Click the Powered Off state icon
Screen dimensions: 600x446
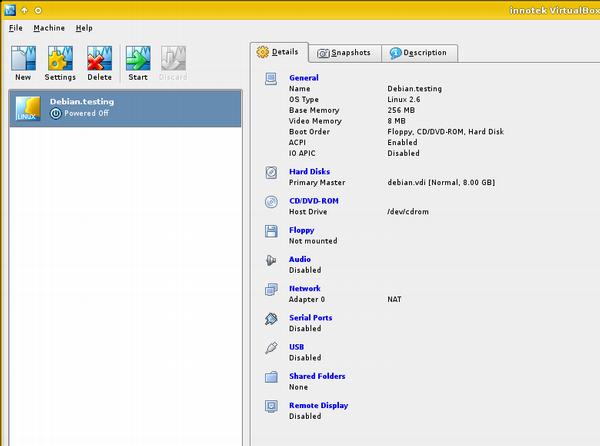[55, 114]
